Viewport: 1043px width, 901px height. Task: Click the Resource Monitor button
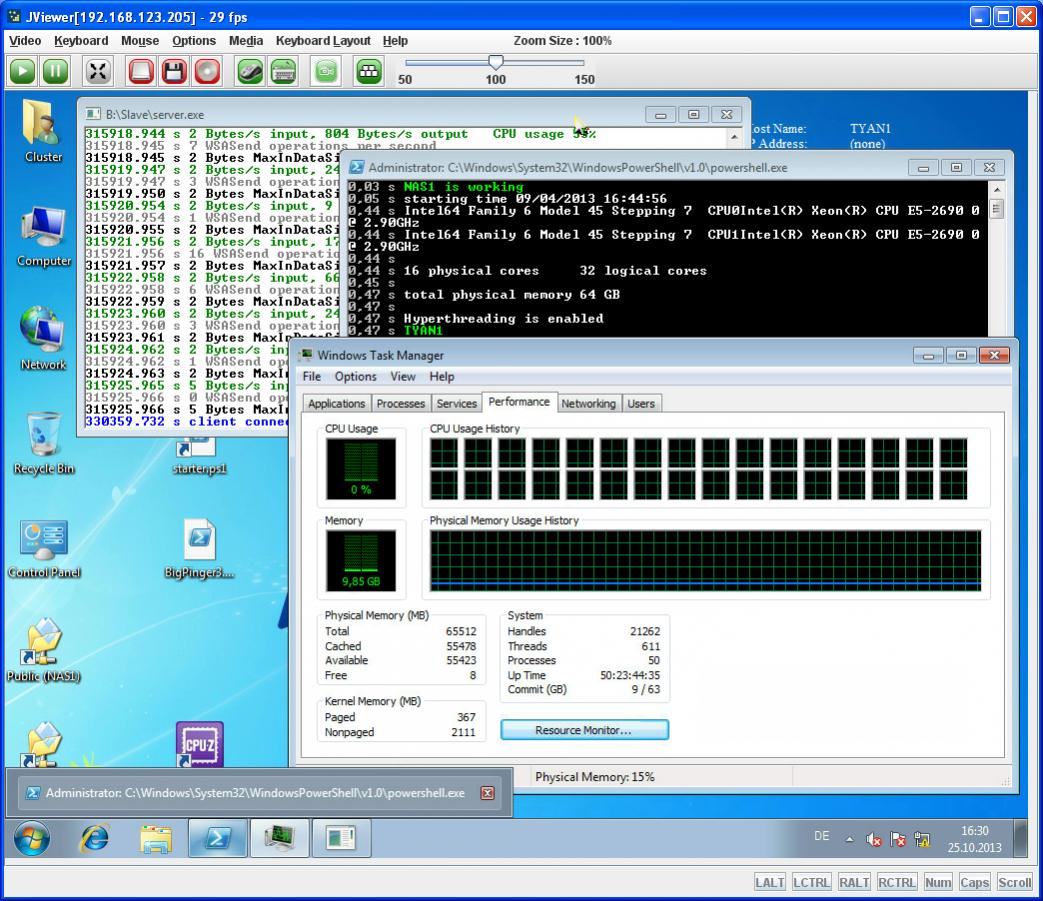[584, 730]
